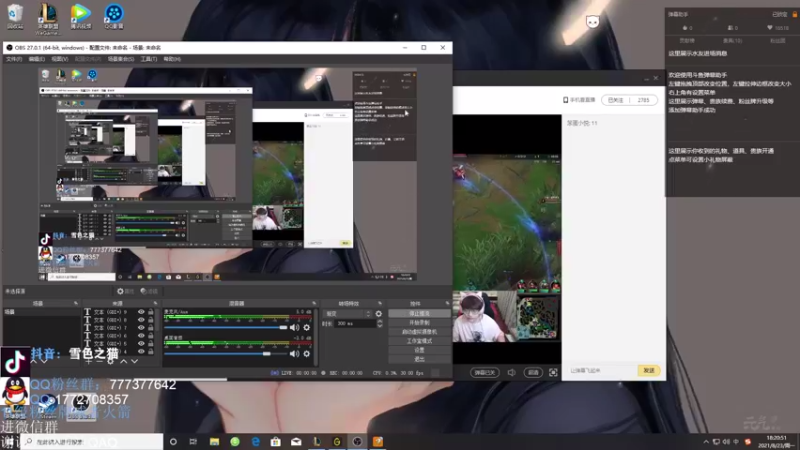This screenshot has width=800, height=450.
Task: Hide the 文本 (GDI+) 9 source
Action: pos(141,312)
